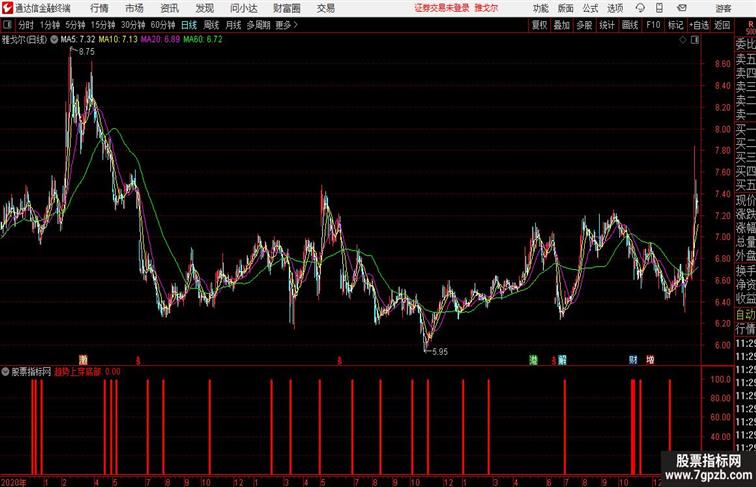The width and height of the screenshot is (756, 487).
Task: Expand the 更多 period options
Action: click(x=287, y=25)
